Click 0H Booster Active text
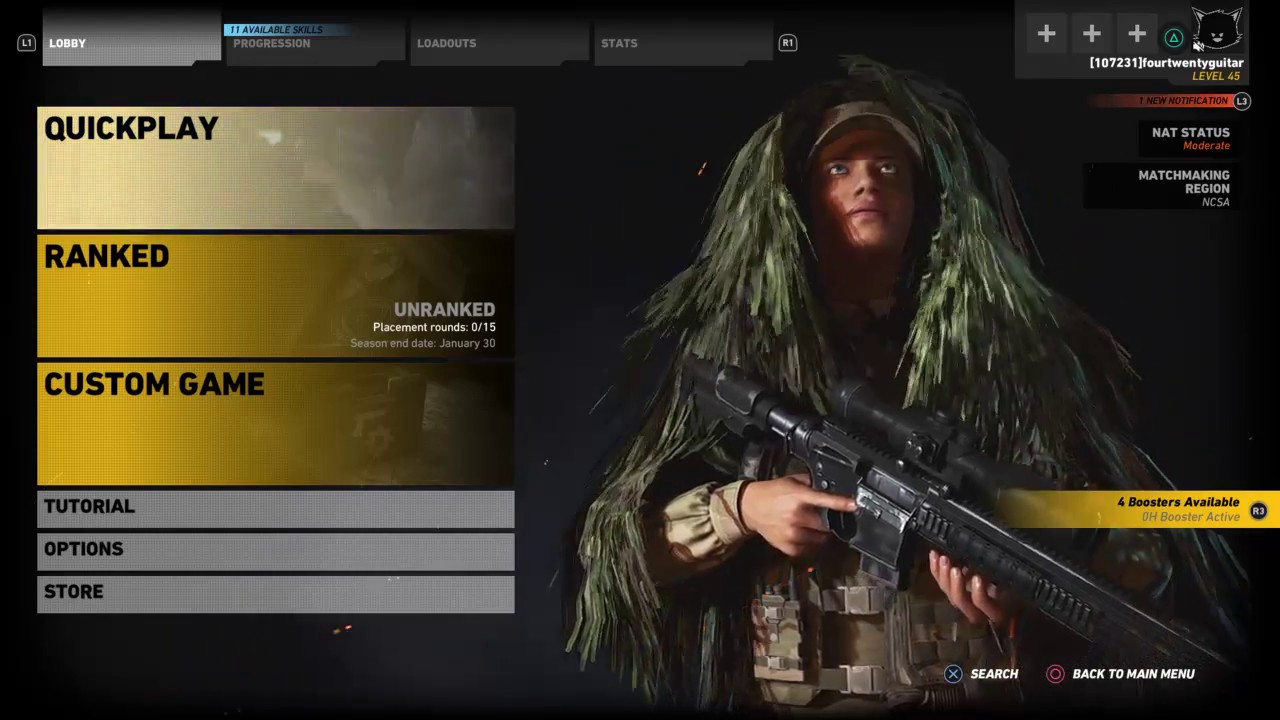This screenshot has height=720, width=1280. [1191, 517]
